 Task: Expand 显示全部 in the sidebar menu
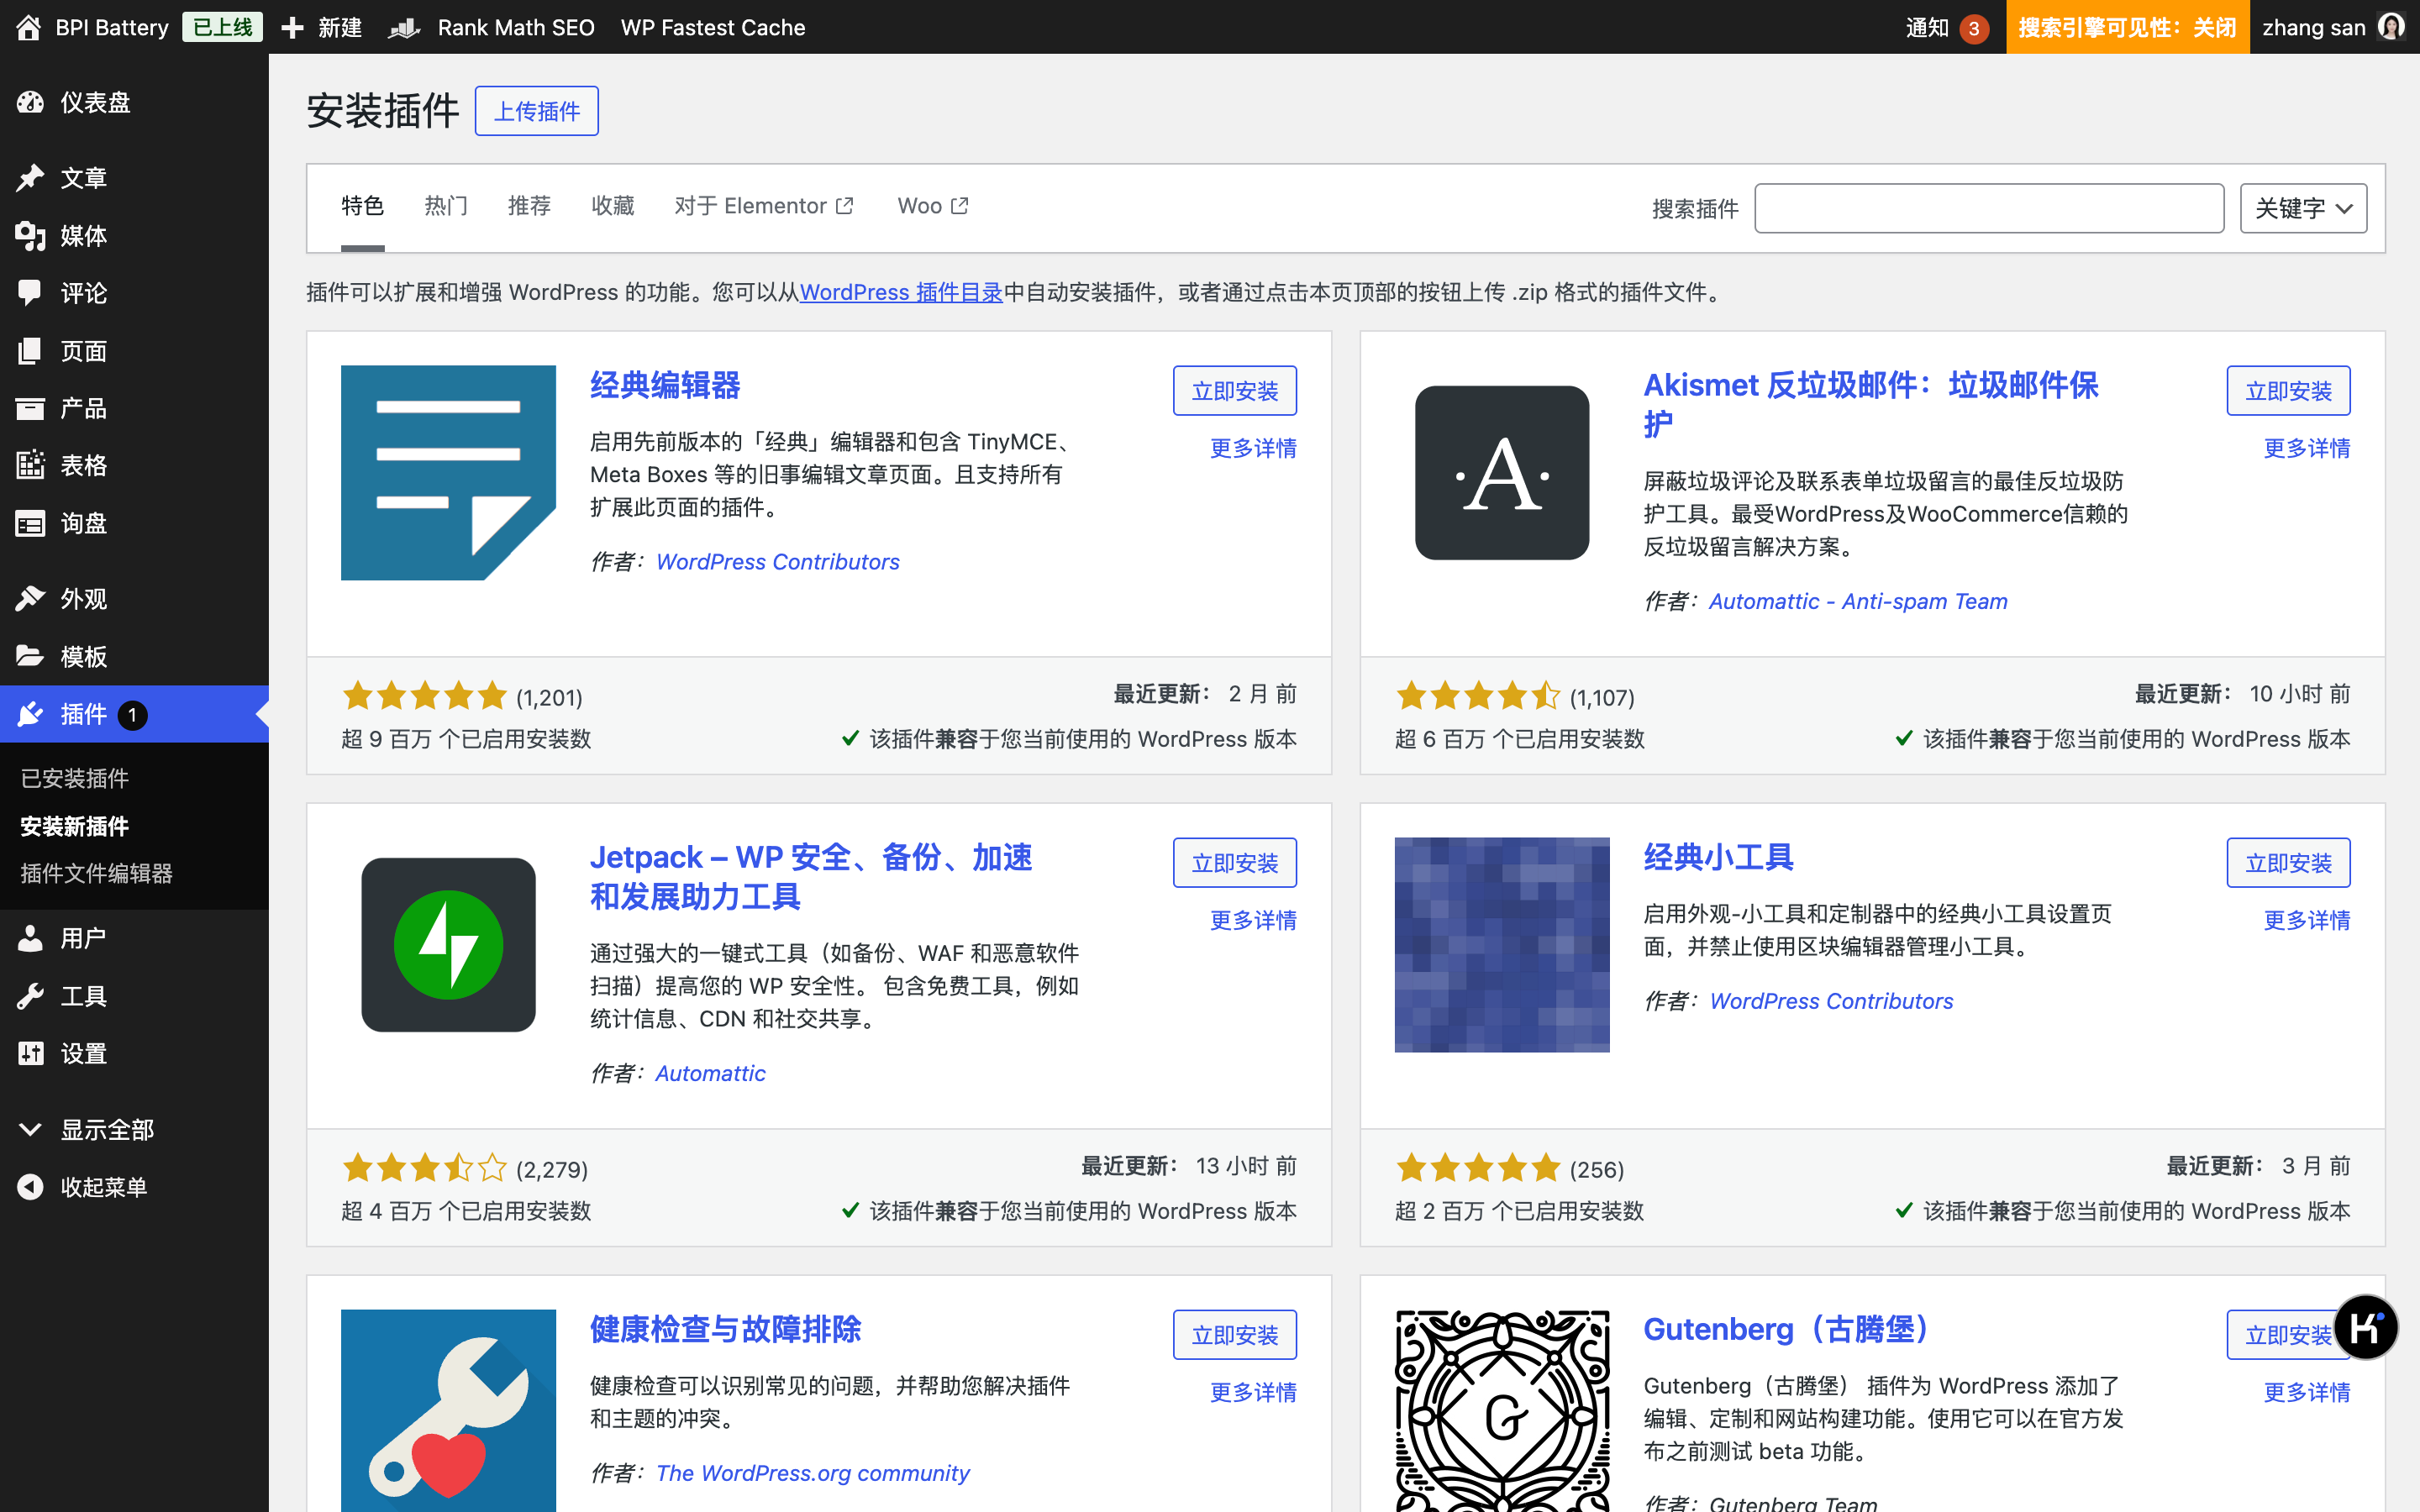point(106,1129)
